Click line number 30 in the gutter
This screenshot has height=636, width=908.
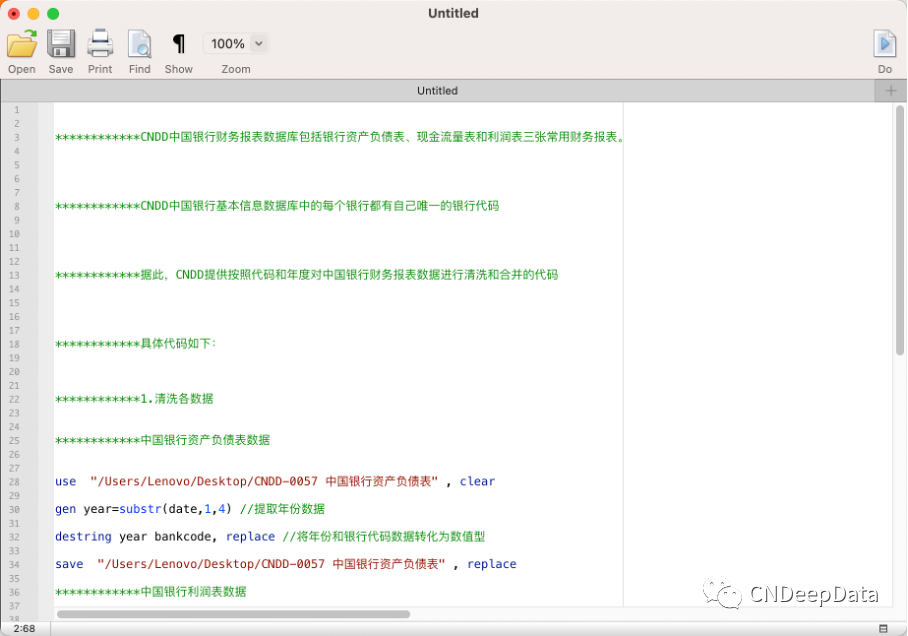click(x=14, y=509)
